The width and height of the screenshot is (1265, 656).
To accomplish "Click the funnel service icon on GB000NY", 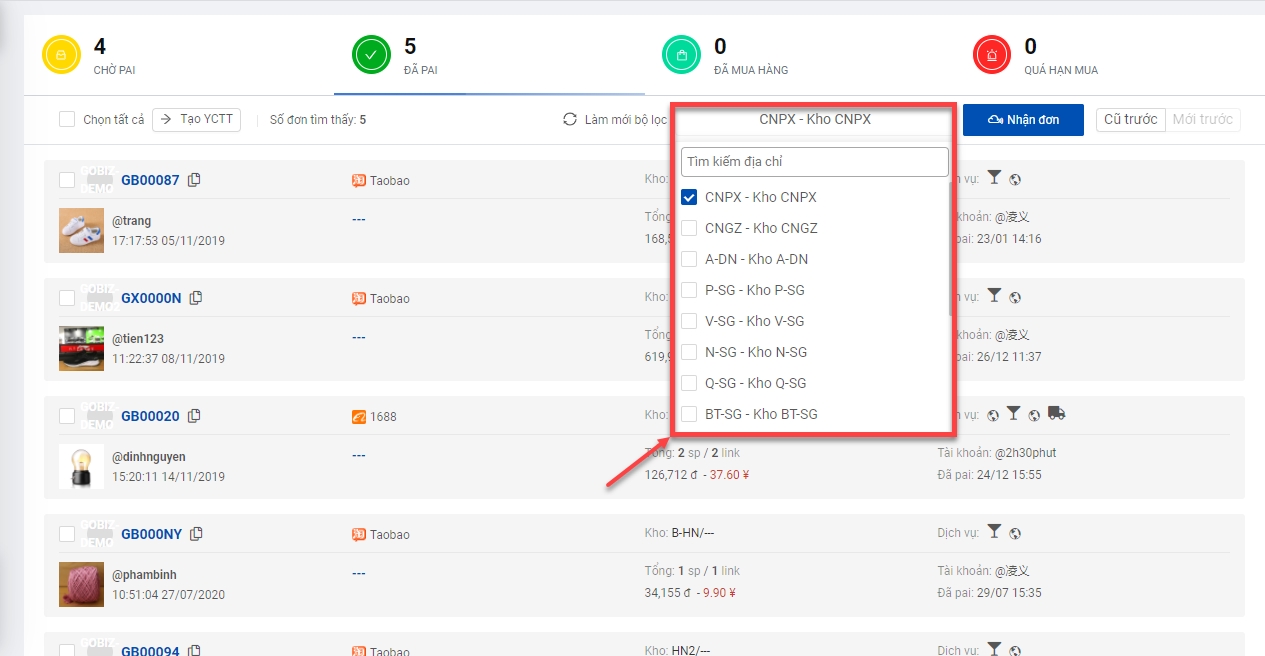I will click(994, 532).
